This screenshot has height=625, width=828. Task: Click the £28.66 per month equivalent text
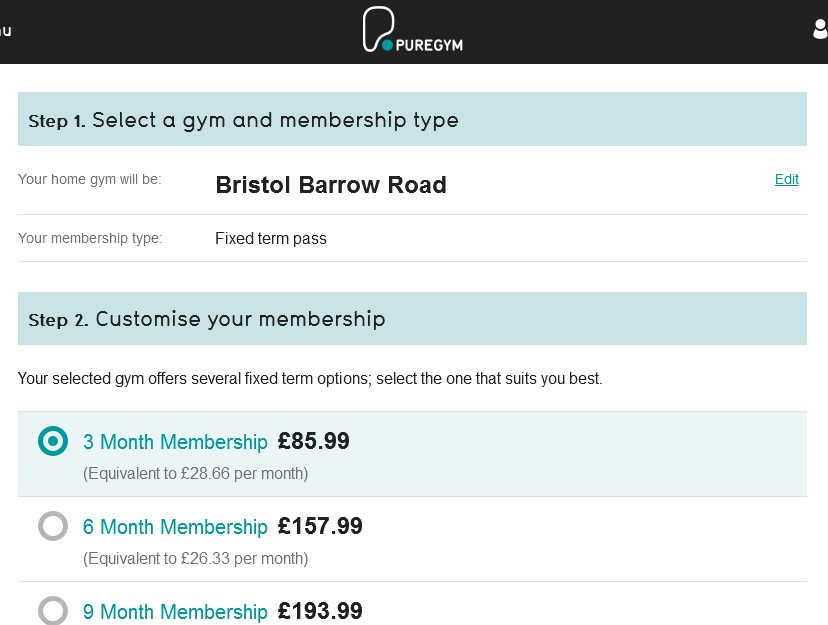pos(195,473)
